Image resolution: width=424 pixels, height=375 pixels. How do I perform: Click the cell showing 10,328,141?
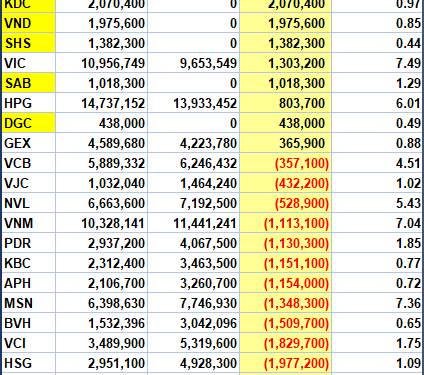point(102,223)
